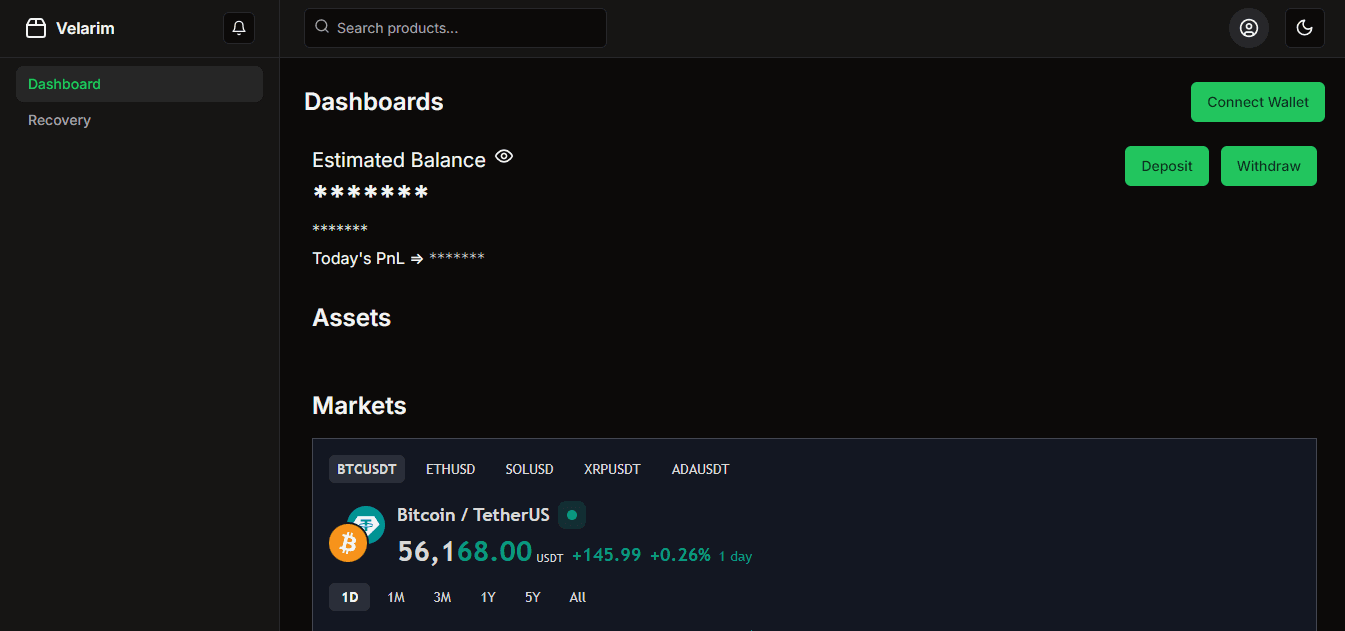Select the All chart timeframe
This screenshot has width=1345, height=631.
coord(578,597)
